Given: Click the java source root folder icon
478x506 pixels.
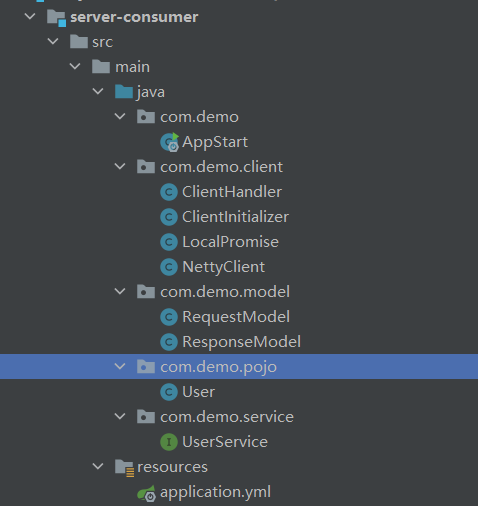Looking at the screenshot, I should (x=124, y=92).
